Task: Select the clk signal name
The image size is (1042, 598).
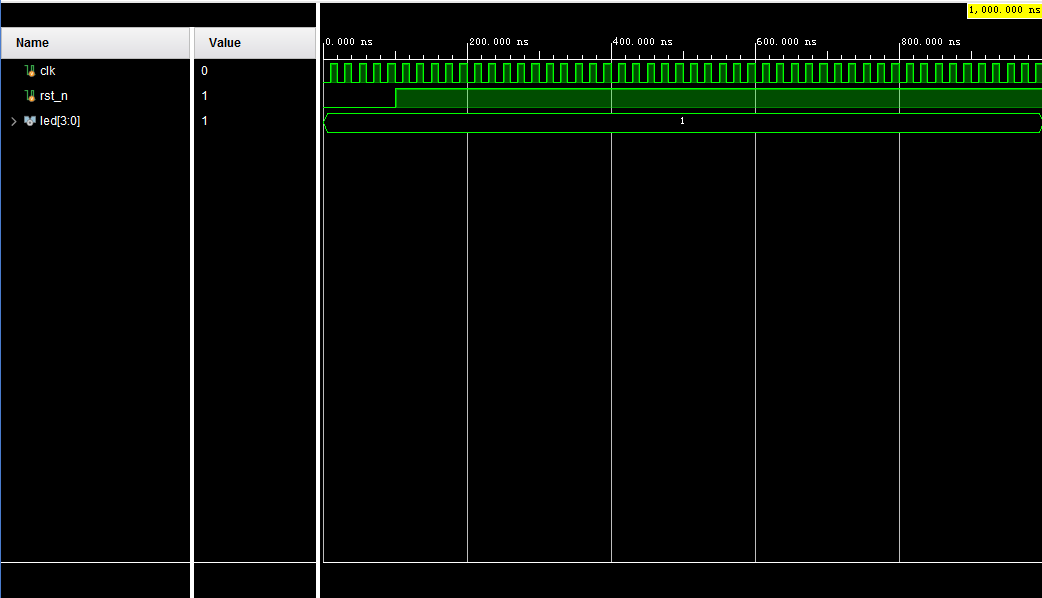Action: click(47, 70)
